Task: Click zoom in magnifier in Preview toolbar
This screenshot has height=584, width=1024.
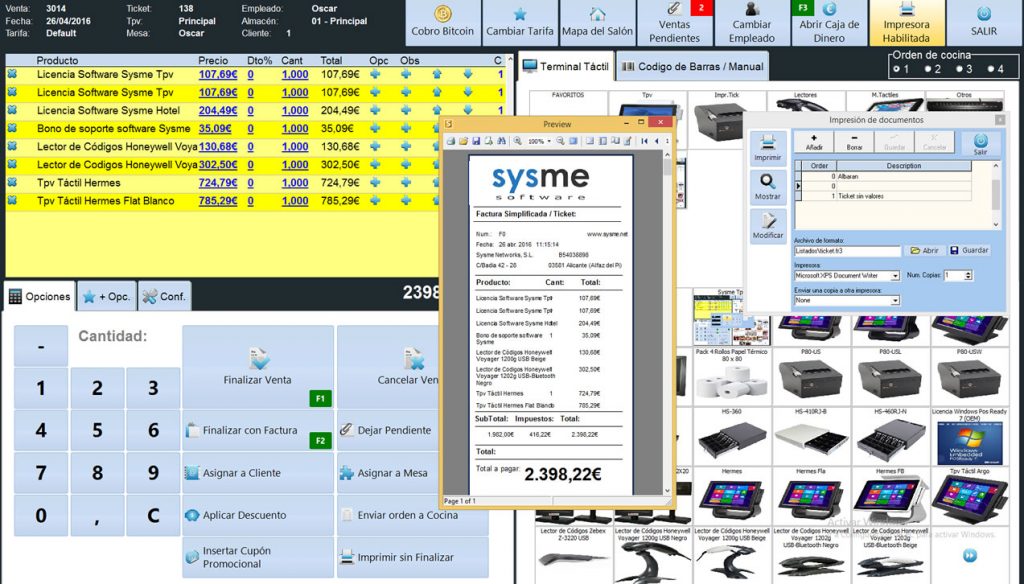Action: (517, 141)
